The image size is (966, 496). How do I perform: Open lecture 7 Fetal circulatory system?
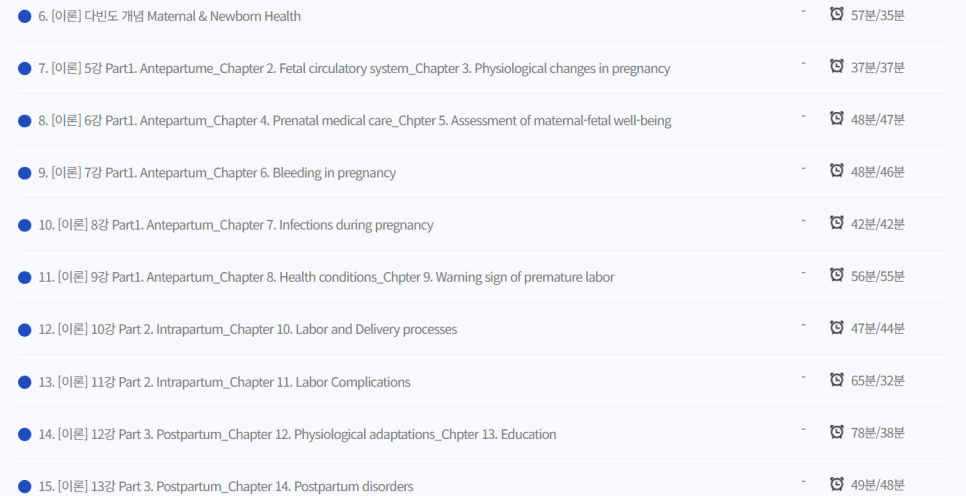354,69
